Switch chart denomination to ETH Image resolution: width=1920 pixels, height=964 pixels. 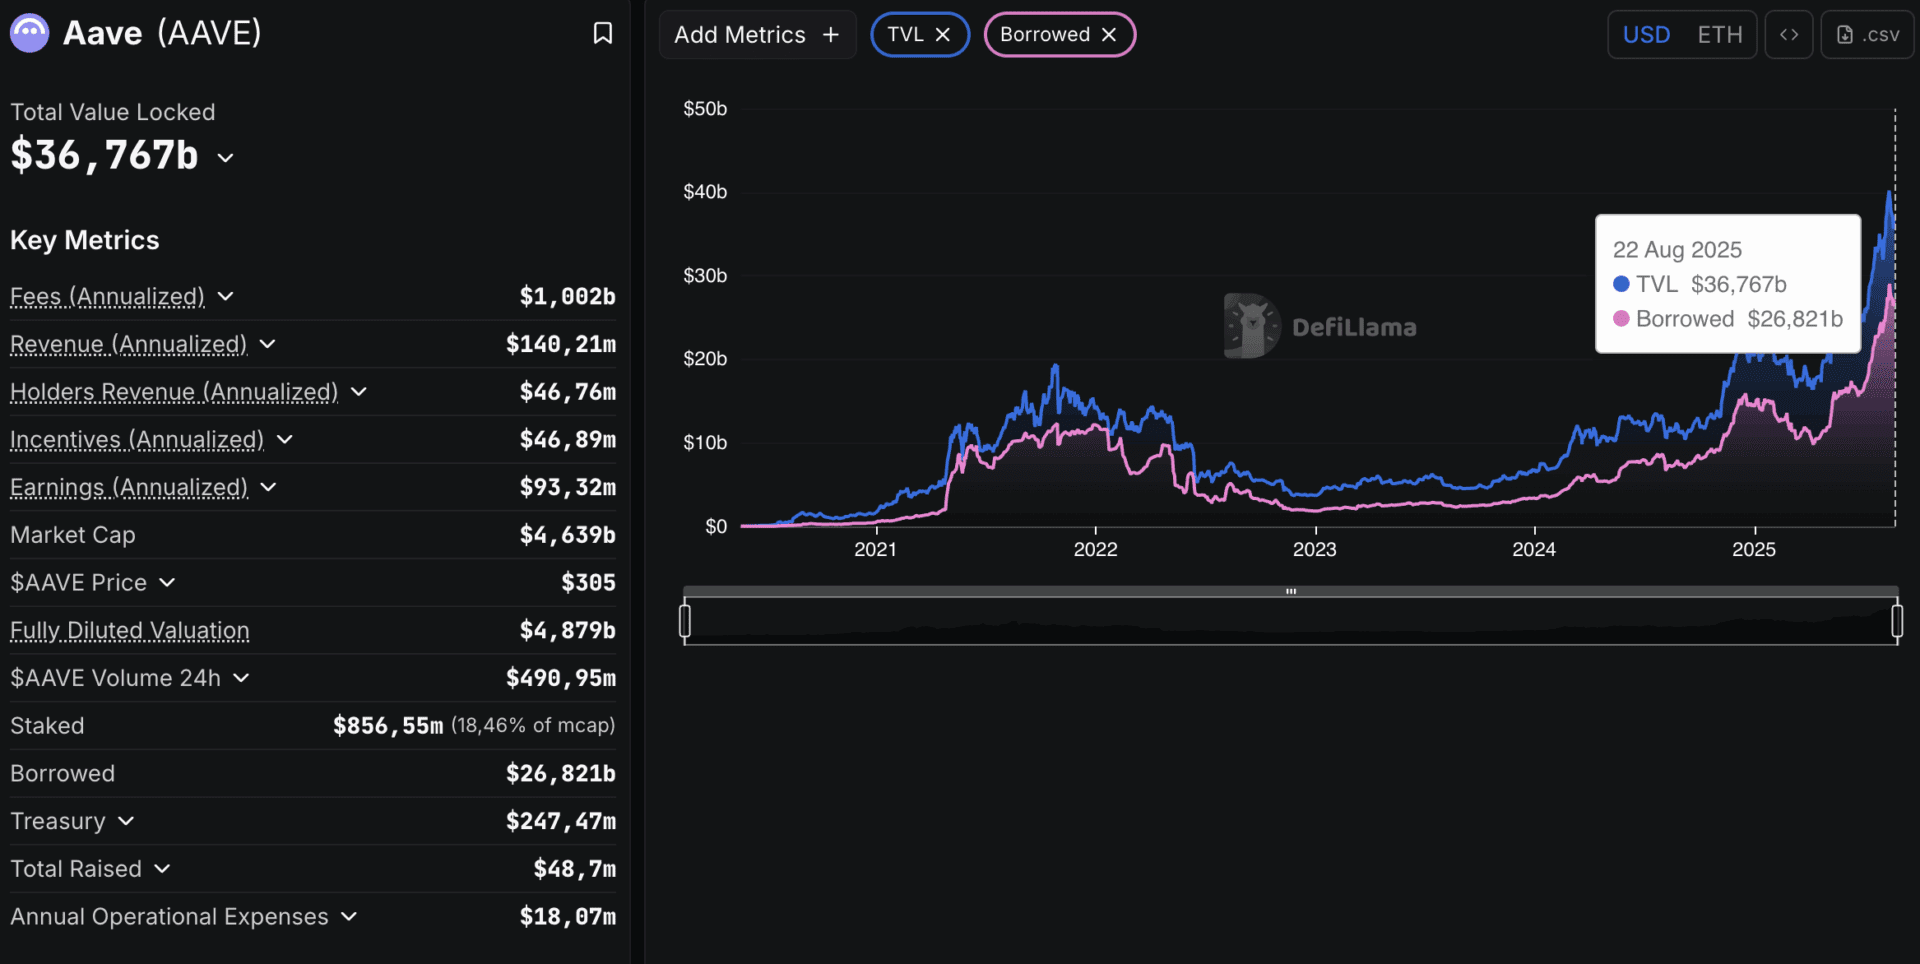1720,34
